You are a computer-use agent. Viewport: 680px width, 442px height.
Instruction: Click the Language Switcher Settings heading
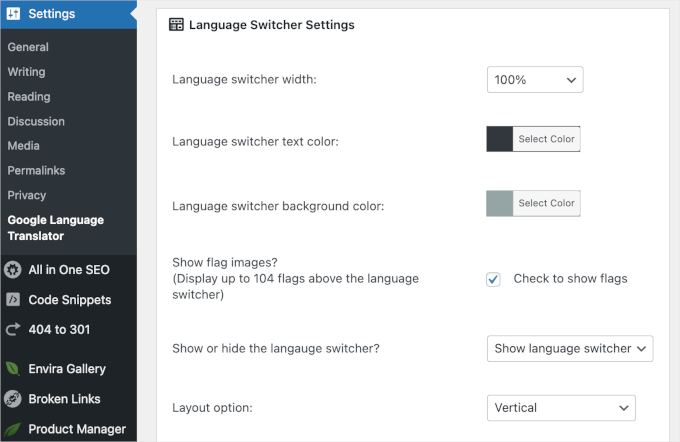(x=271, y=25)
